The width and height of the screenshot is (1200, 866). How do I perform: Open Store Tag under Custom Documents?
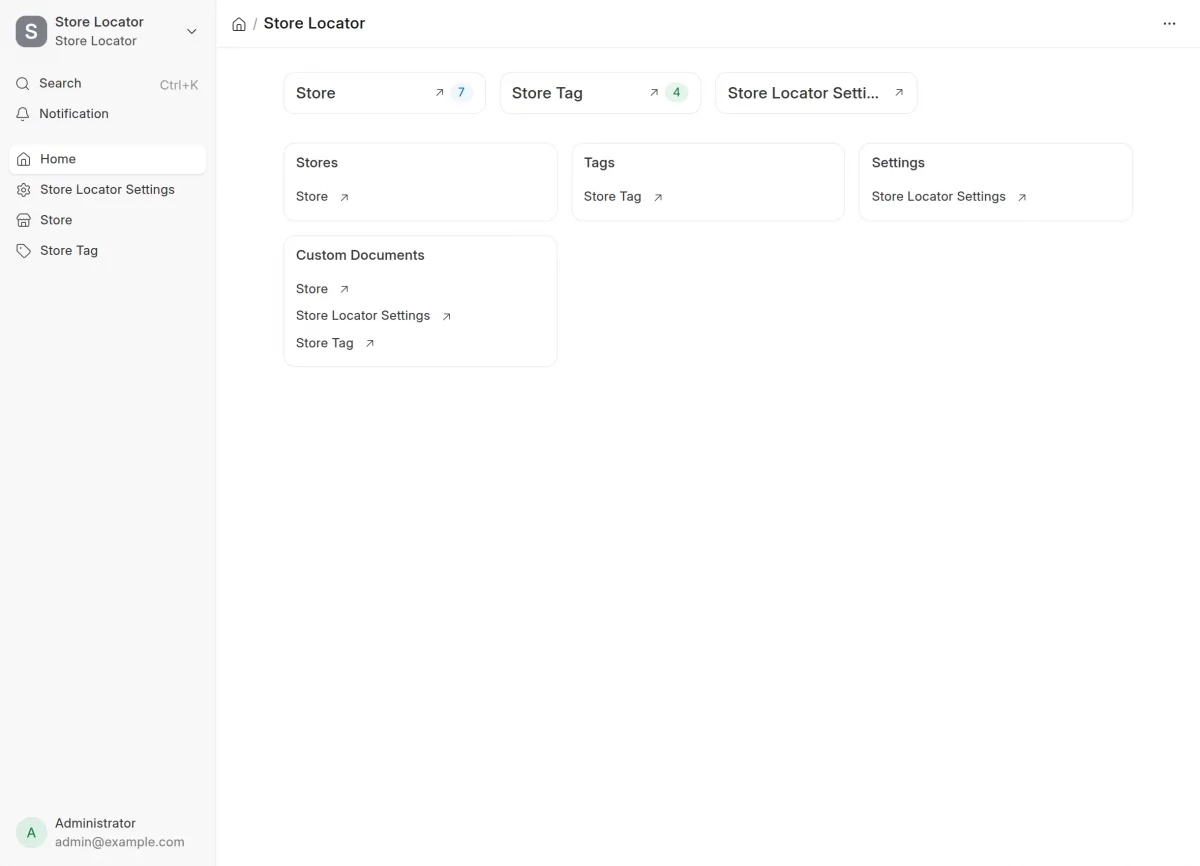pos(325,343)
